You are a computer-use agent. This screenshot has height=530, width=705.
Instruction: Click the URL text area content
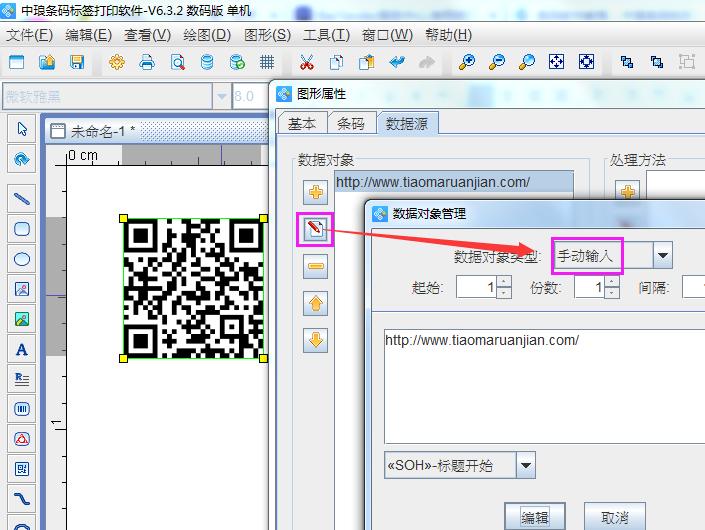482,340
